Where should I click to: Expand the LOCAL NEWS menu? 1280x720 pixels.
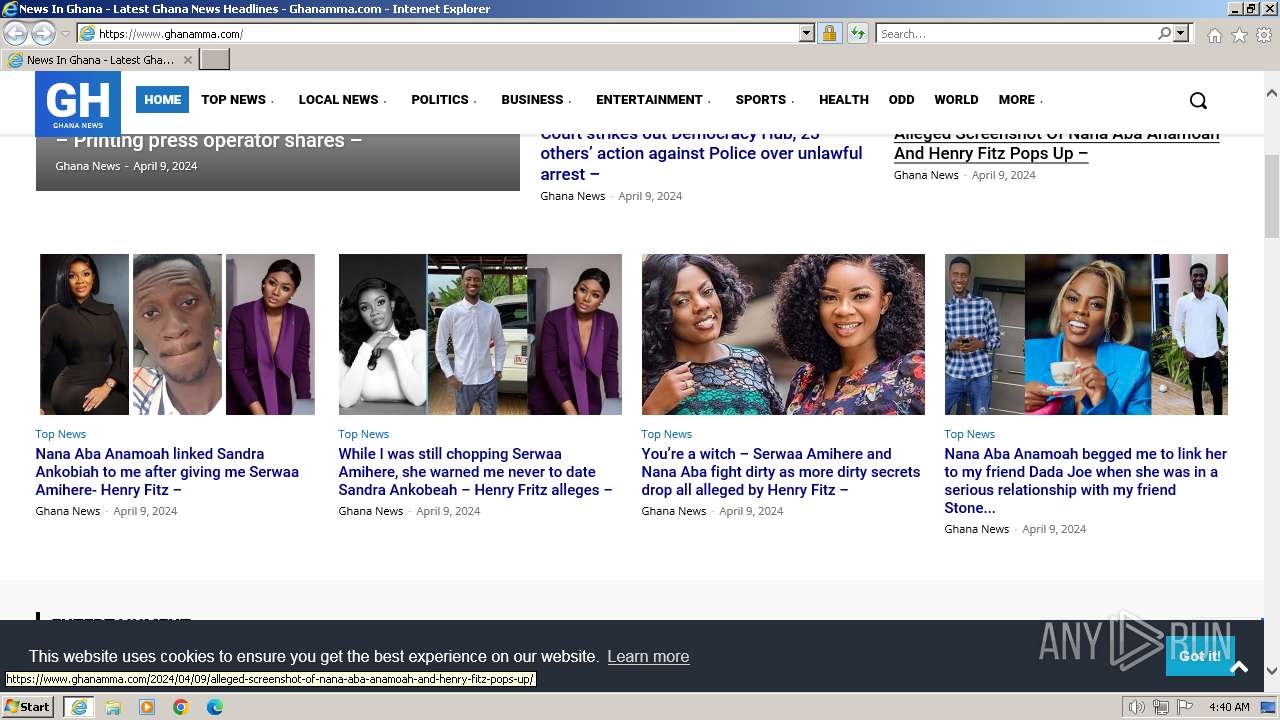[x=342, y=100]
